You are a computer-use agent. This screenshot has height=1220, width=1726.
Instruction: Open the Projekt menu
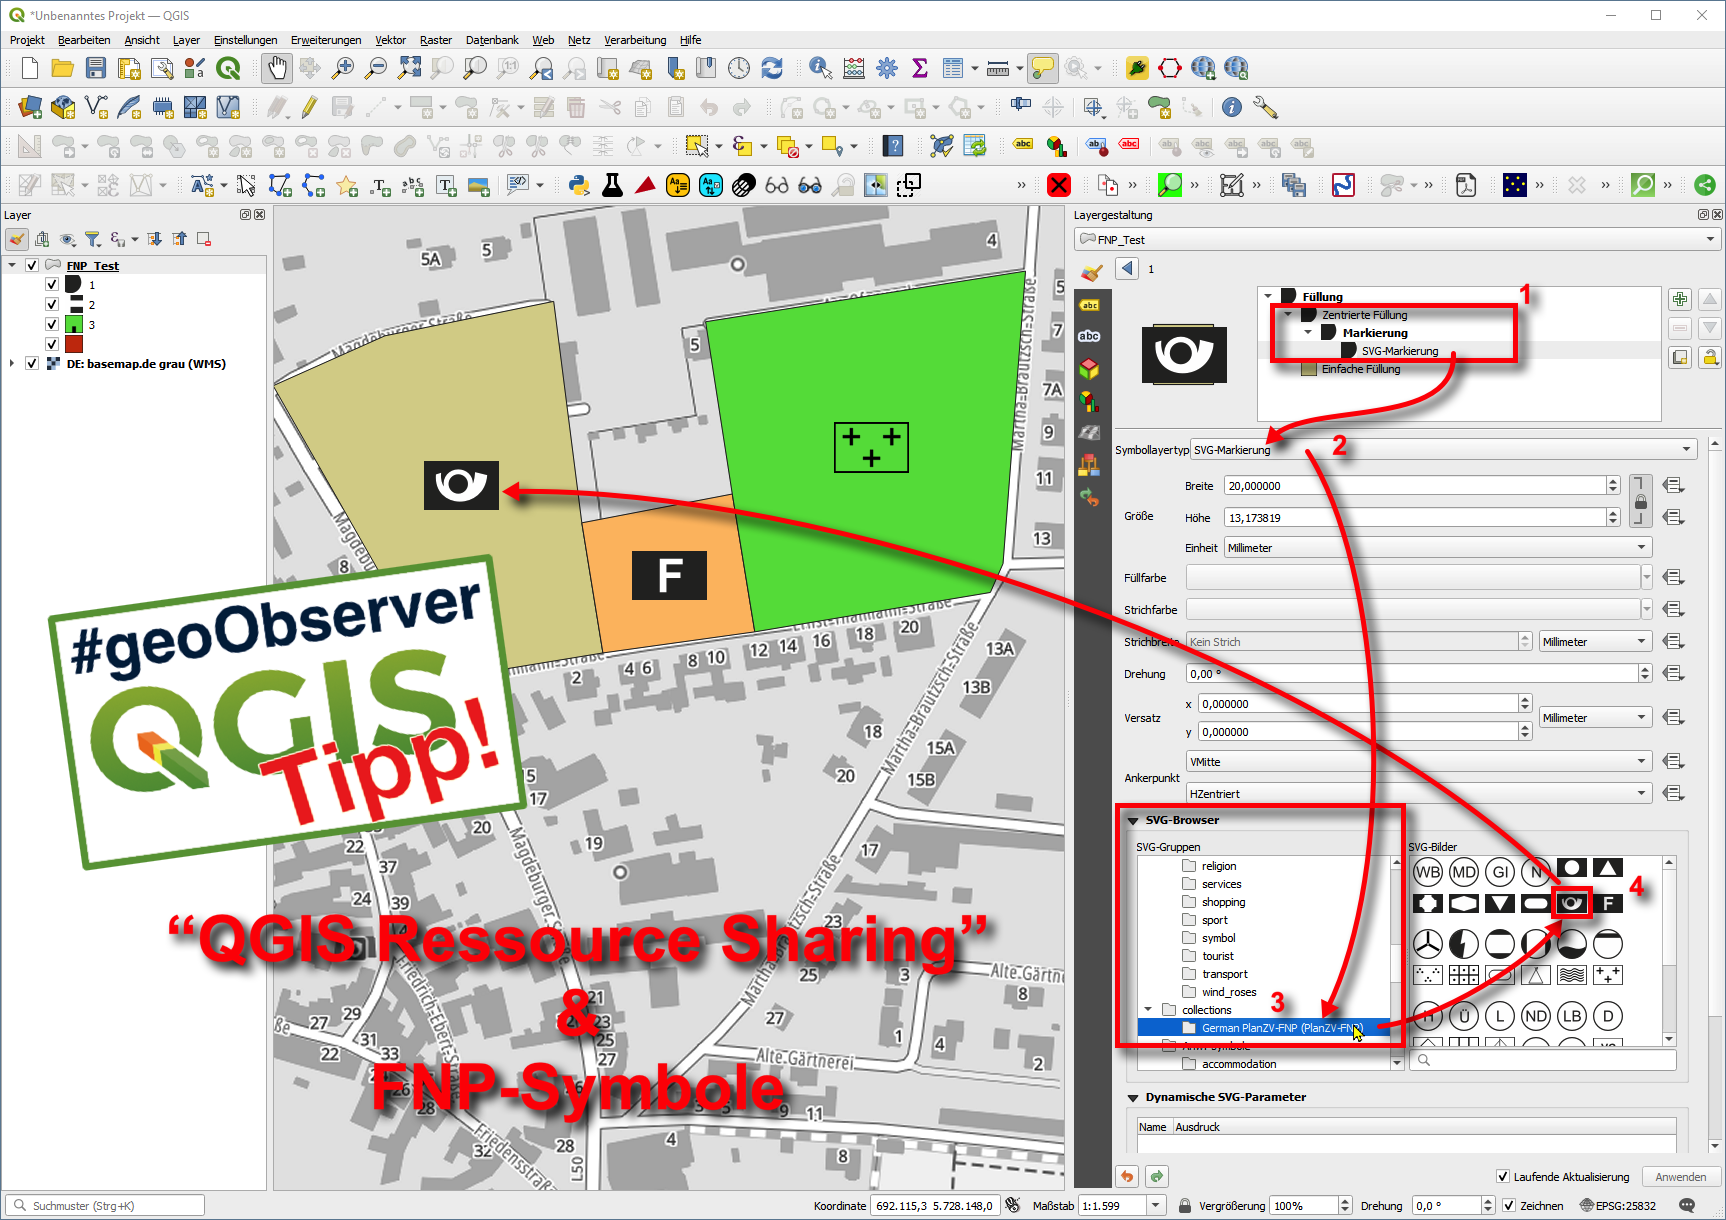(x=27, y=40)
